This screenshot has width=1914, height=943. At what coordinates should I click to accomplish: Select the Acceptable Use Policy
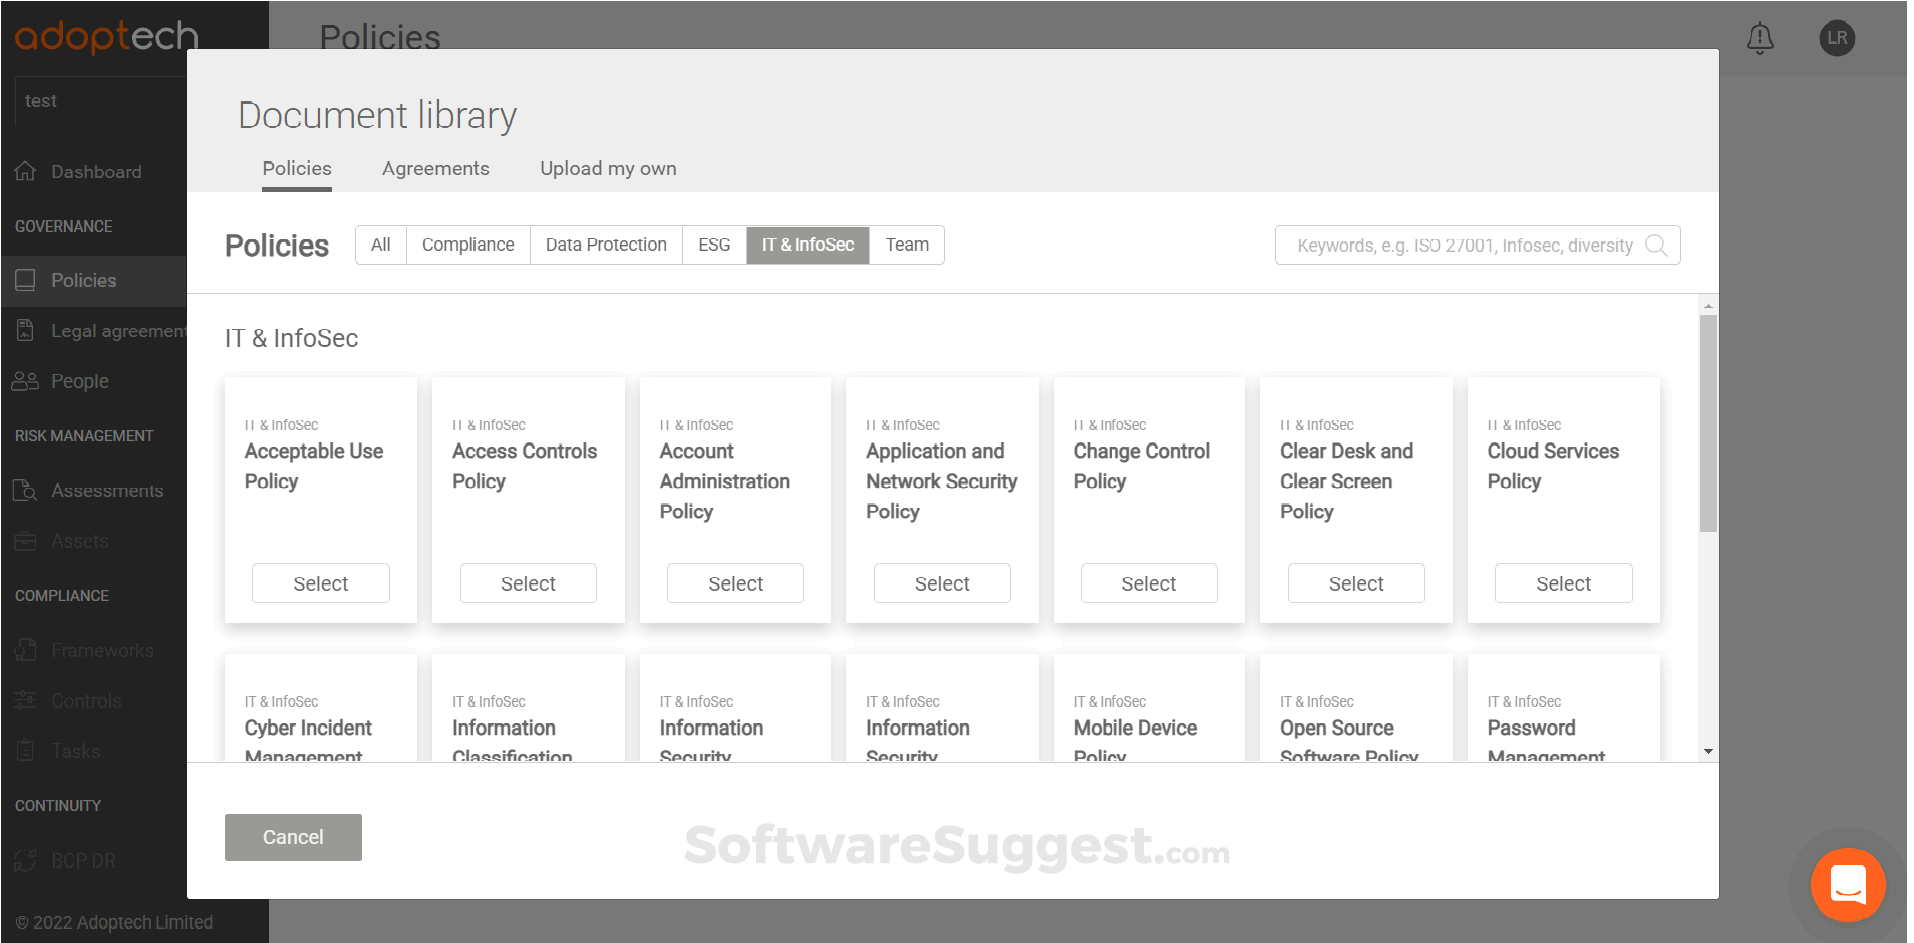click(320, 583)
